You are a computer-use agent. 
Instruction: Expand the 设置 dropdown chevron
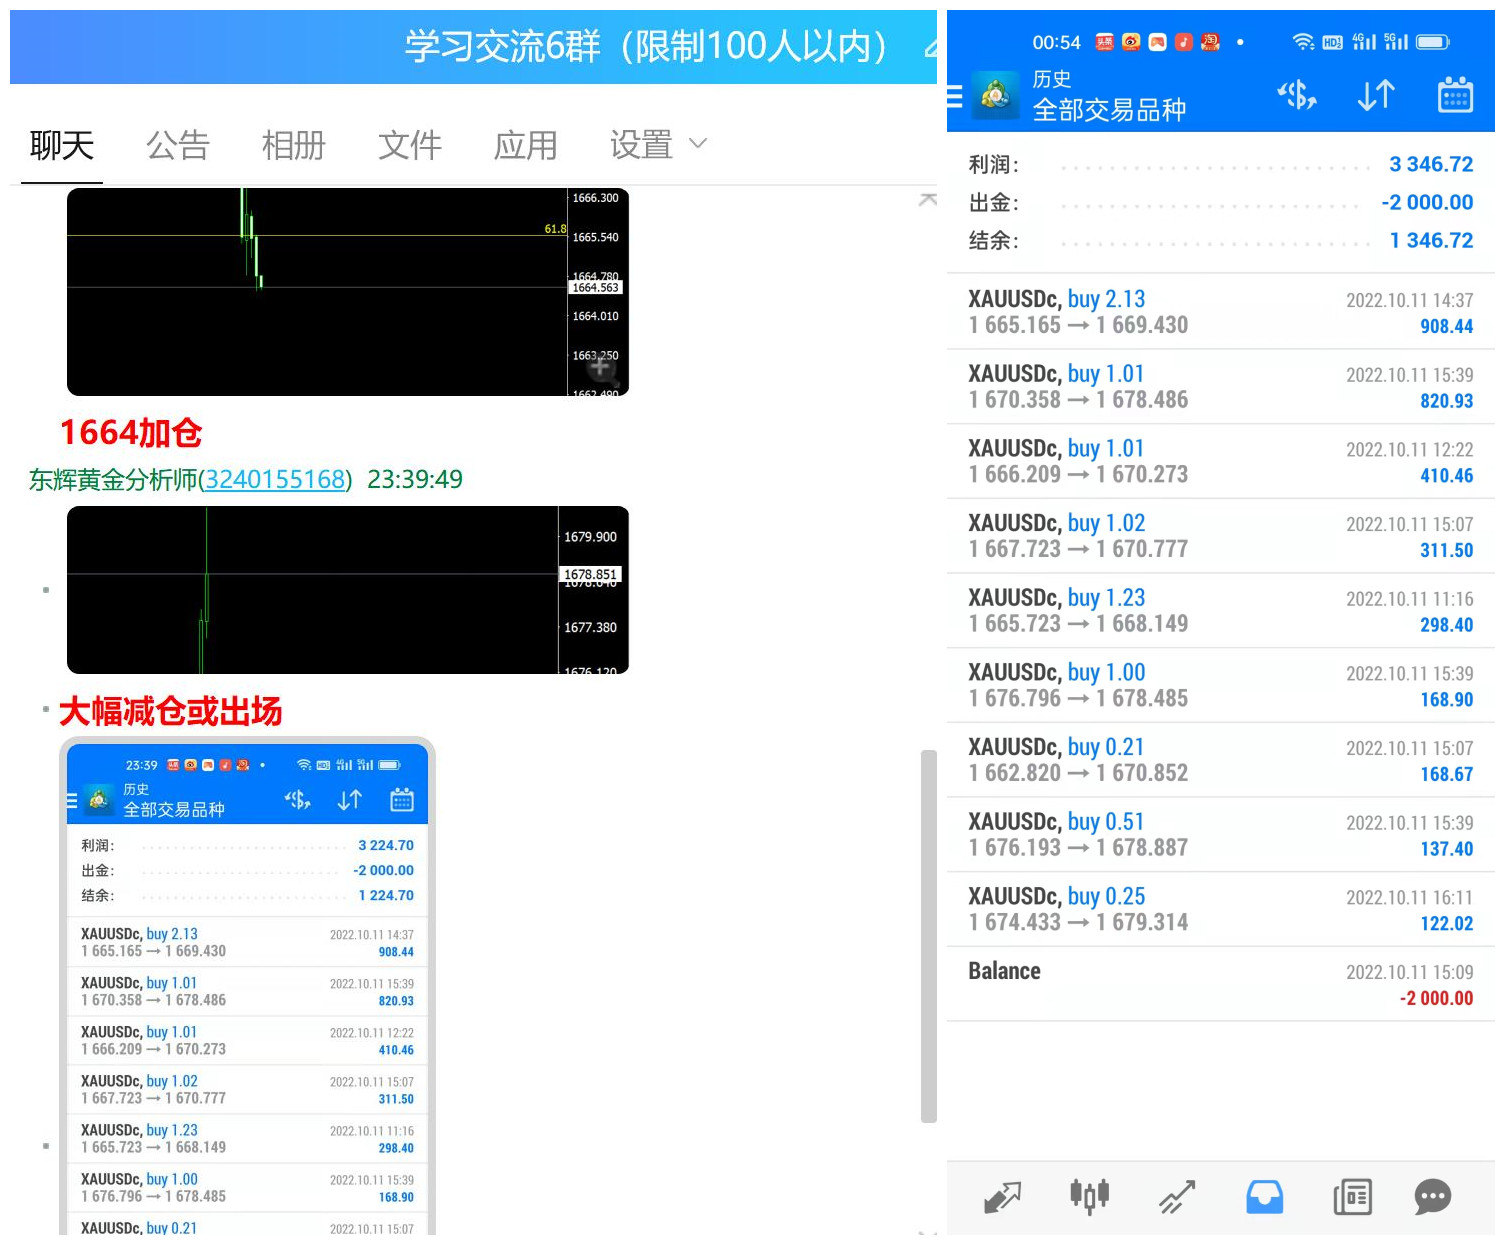[x=698, y=144]
